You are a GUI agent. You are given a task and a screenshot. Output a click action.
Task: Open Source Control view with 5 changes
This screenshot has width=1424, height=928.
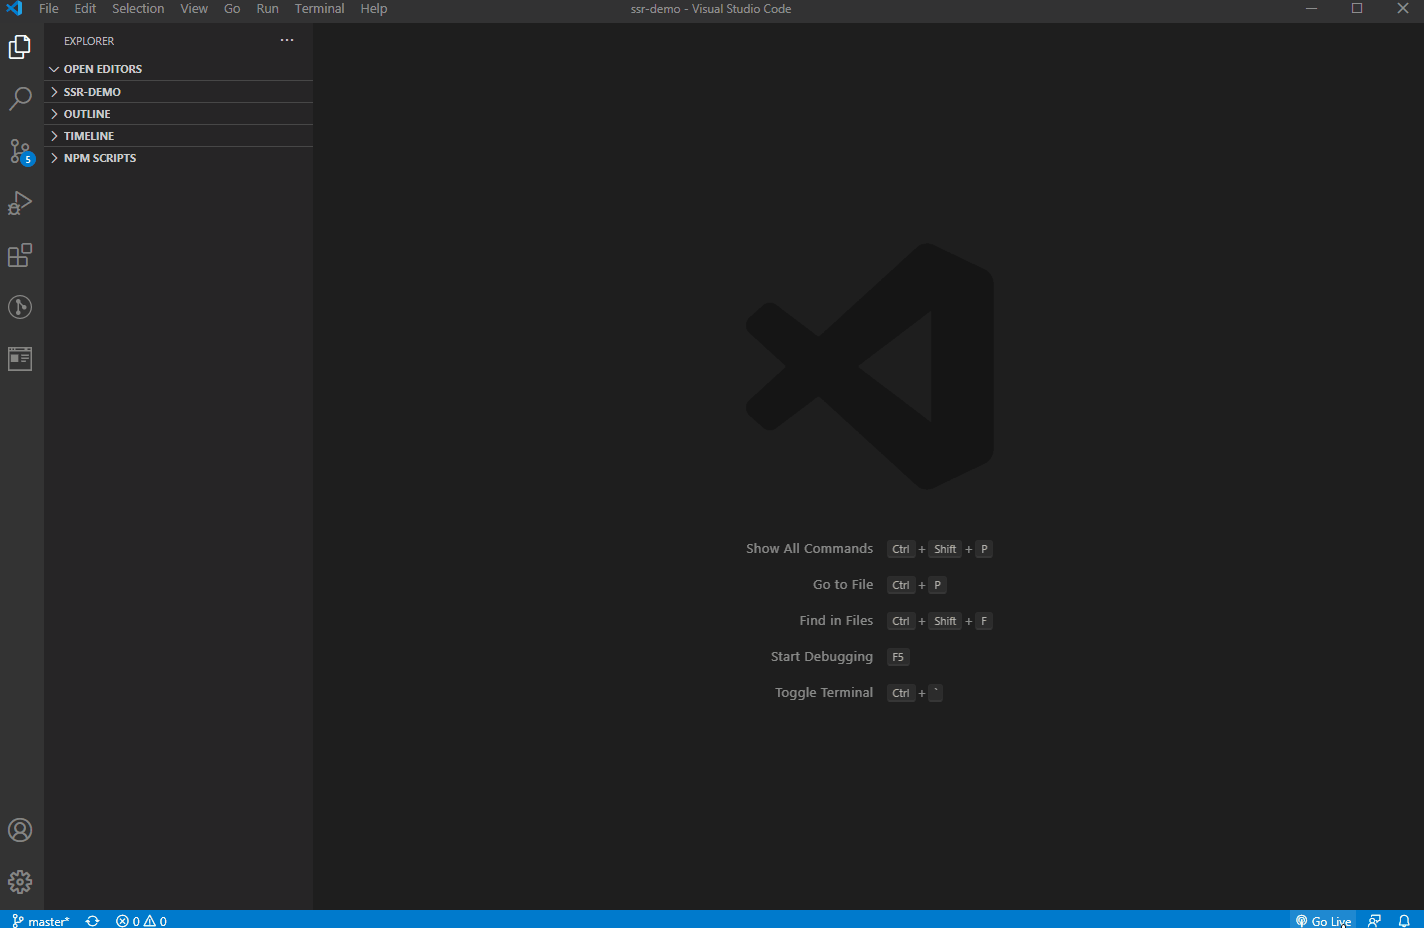(20, 151)
